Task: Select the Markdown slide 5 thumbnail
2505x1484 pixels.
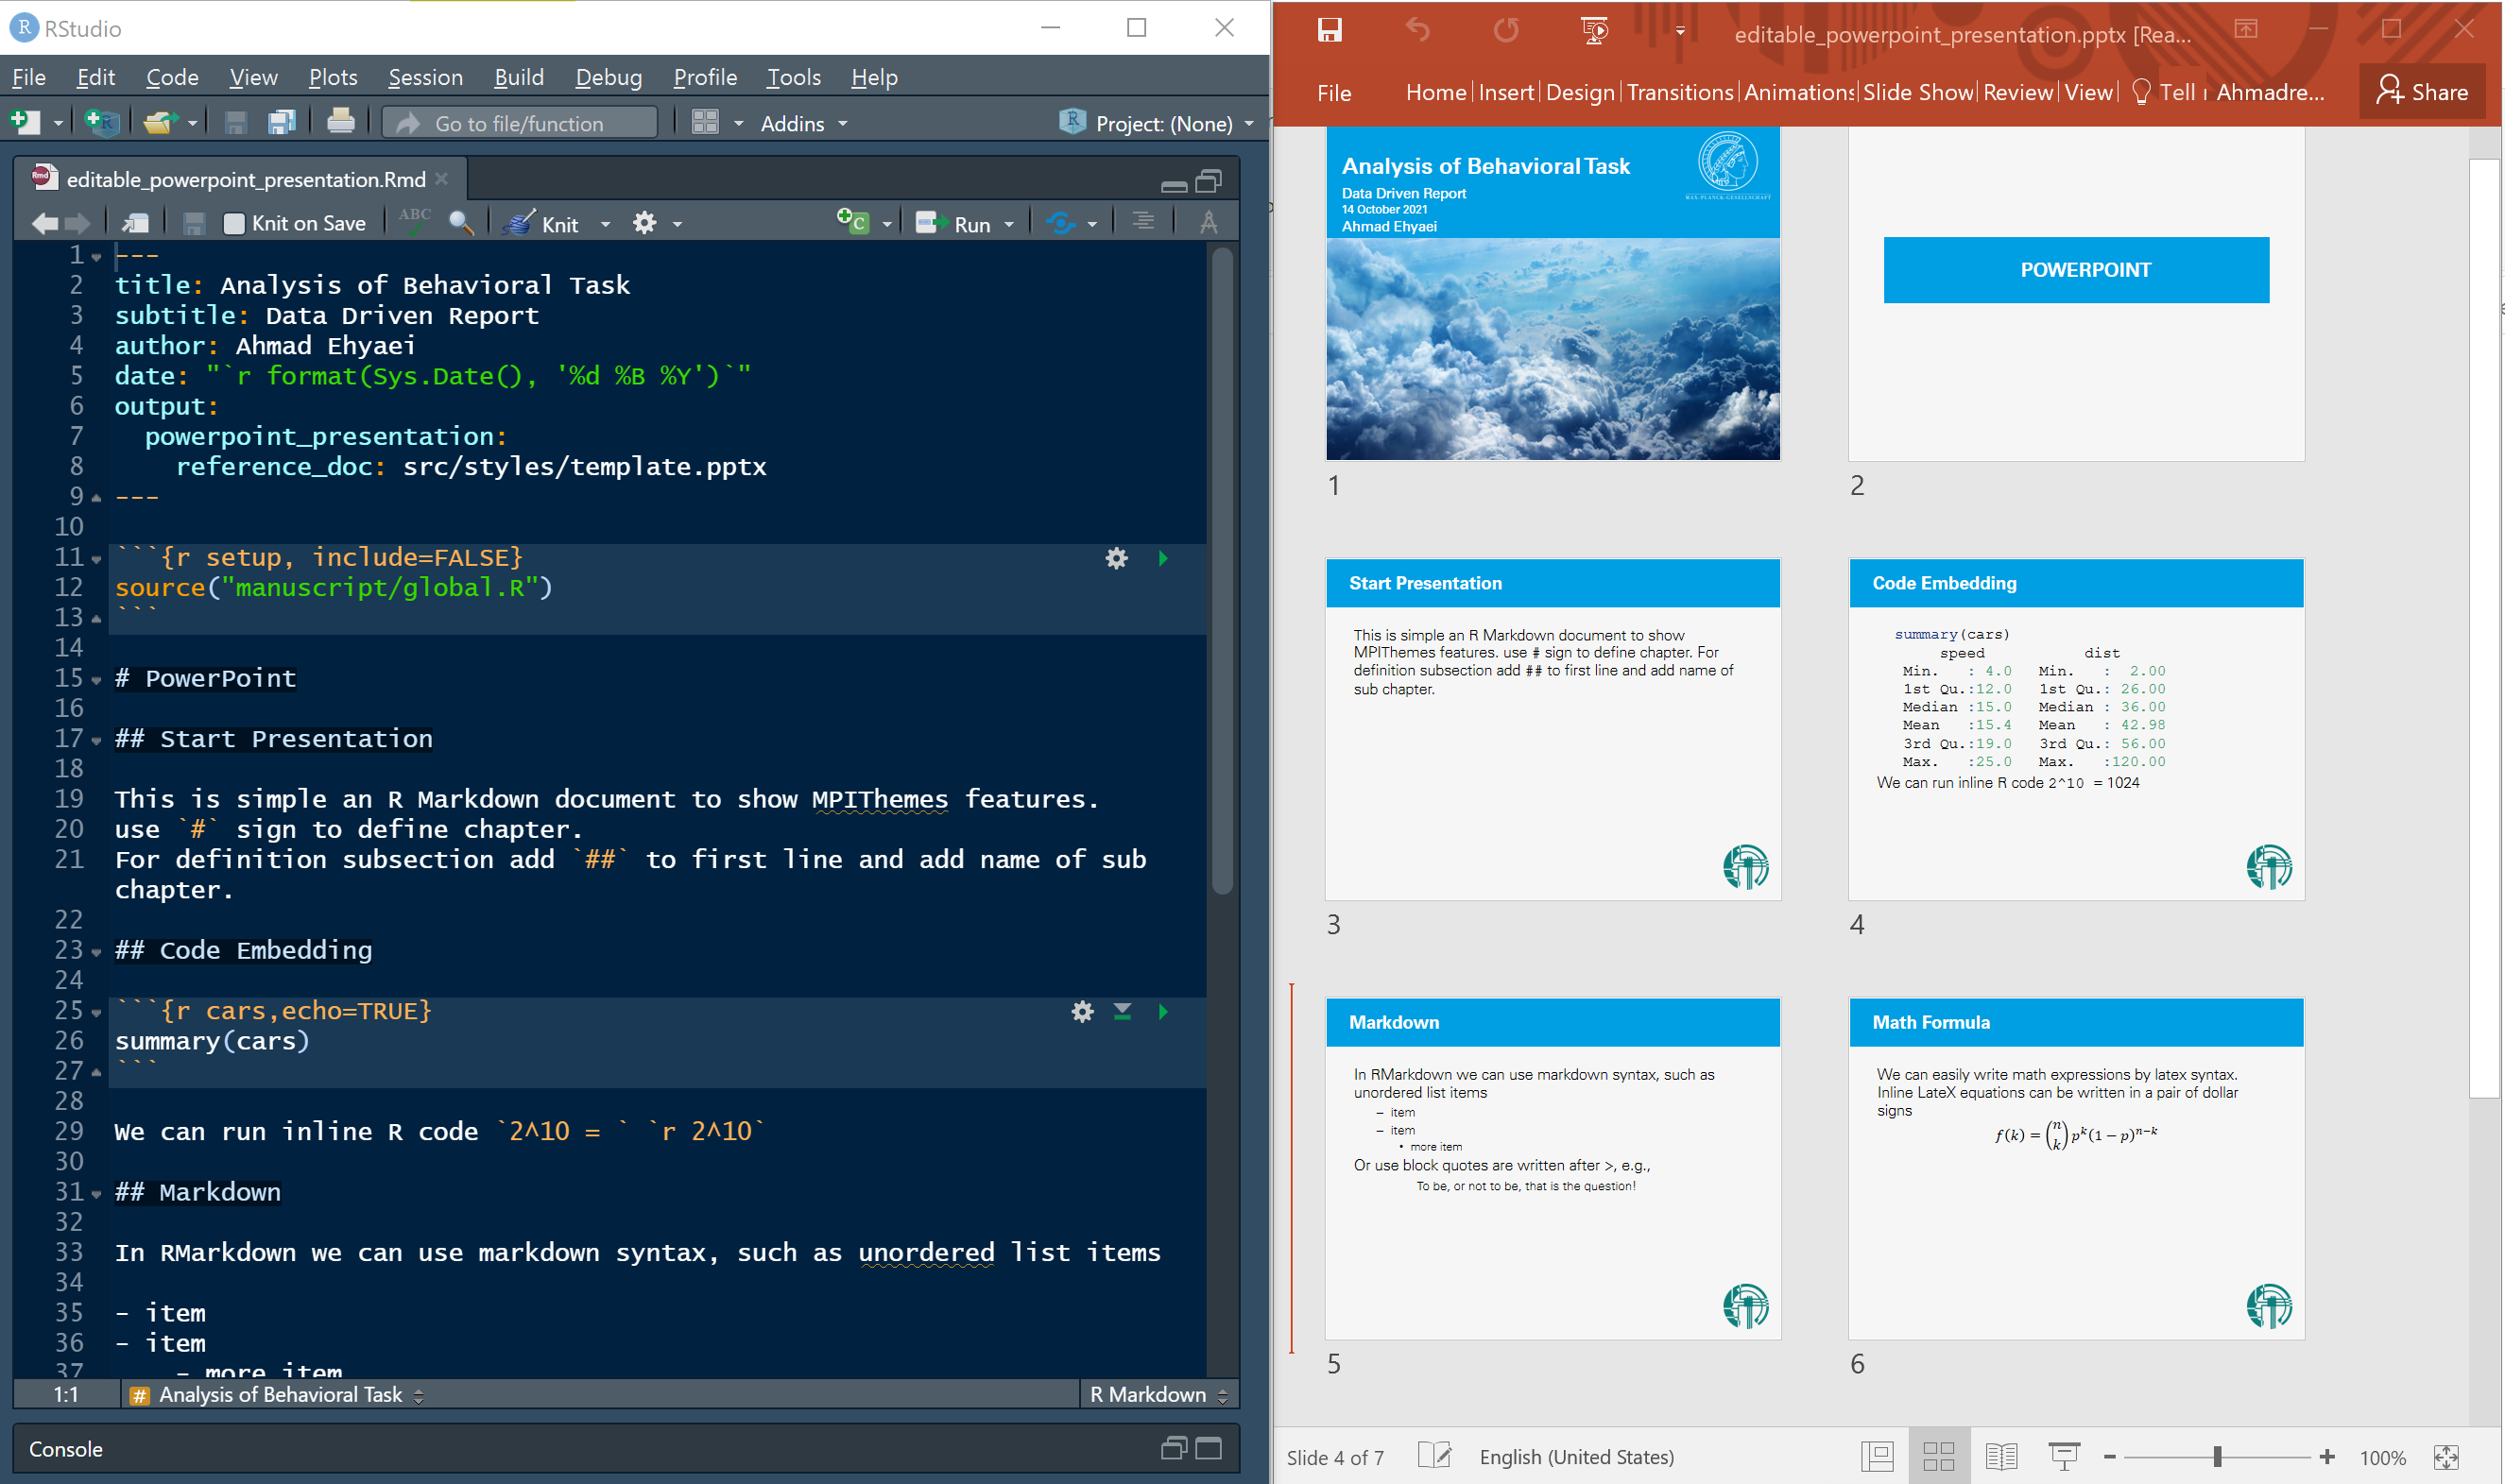Action: 1552,1168
